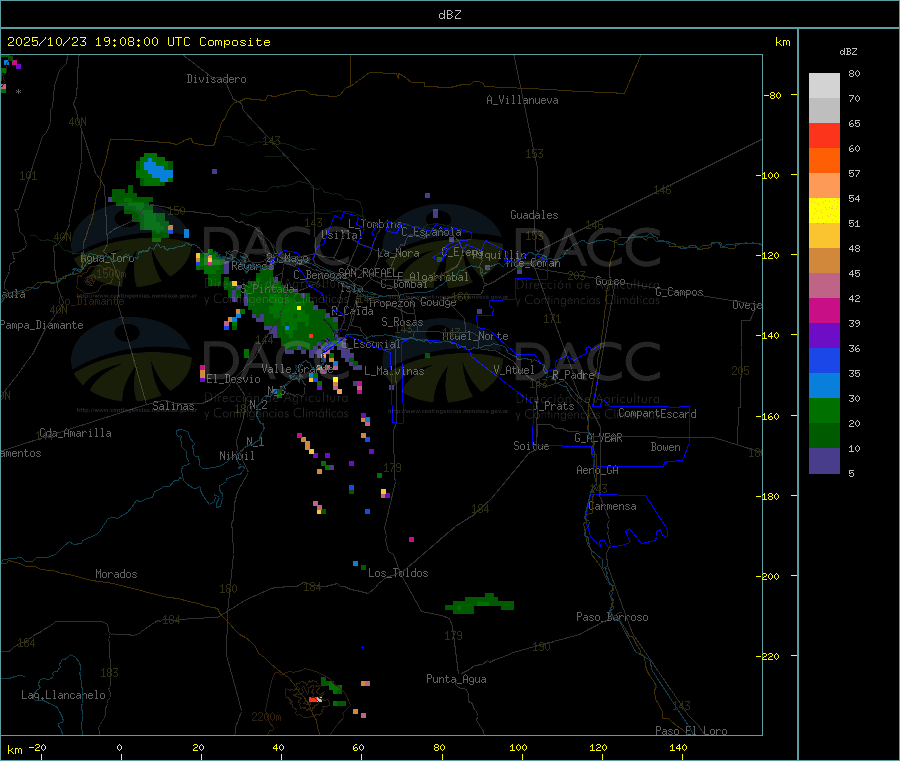900x761 pixels.
Task: Click the red echo pixel on the volcano
Action: [x=313, y=700]
